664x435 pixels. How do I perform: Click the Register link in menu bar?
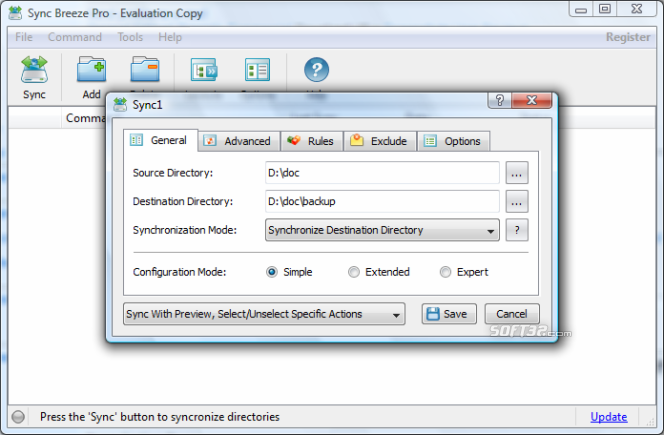tap(628, 37)
